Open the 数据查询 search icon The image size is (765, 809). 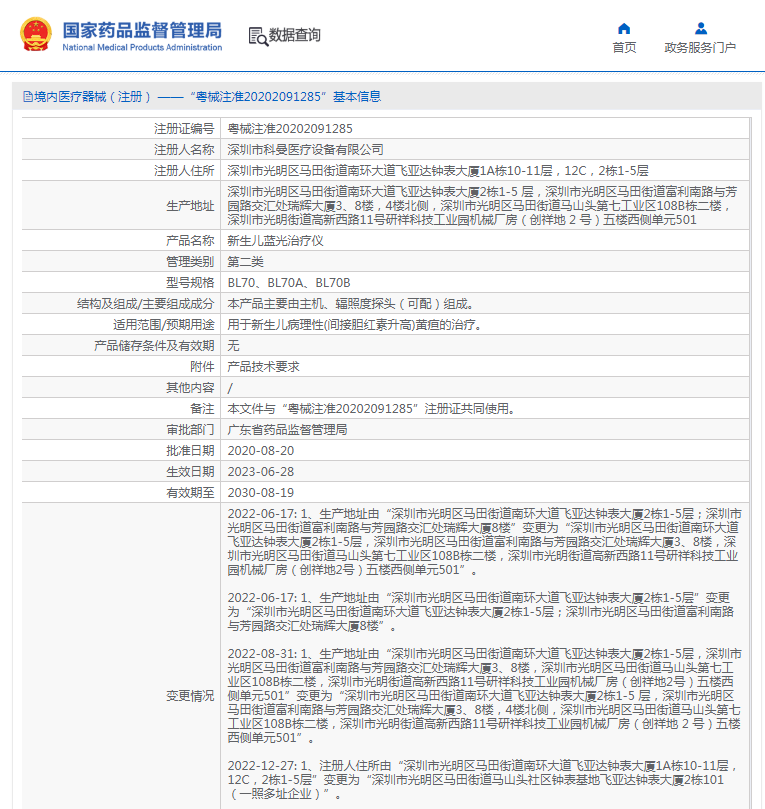(x=258, y=37)
